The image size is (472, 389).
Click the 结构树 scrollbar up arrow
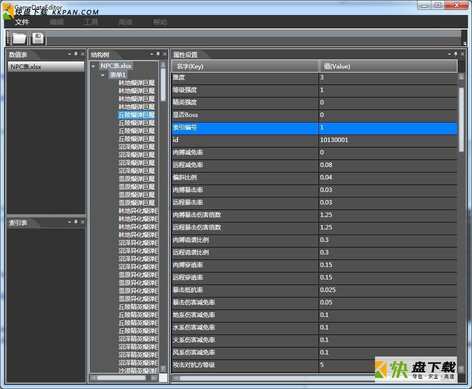point(163,65)
